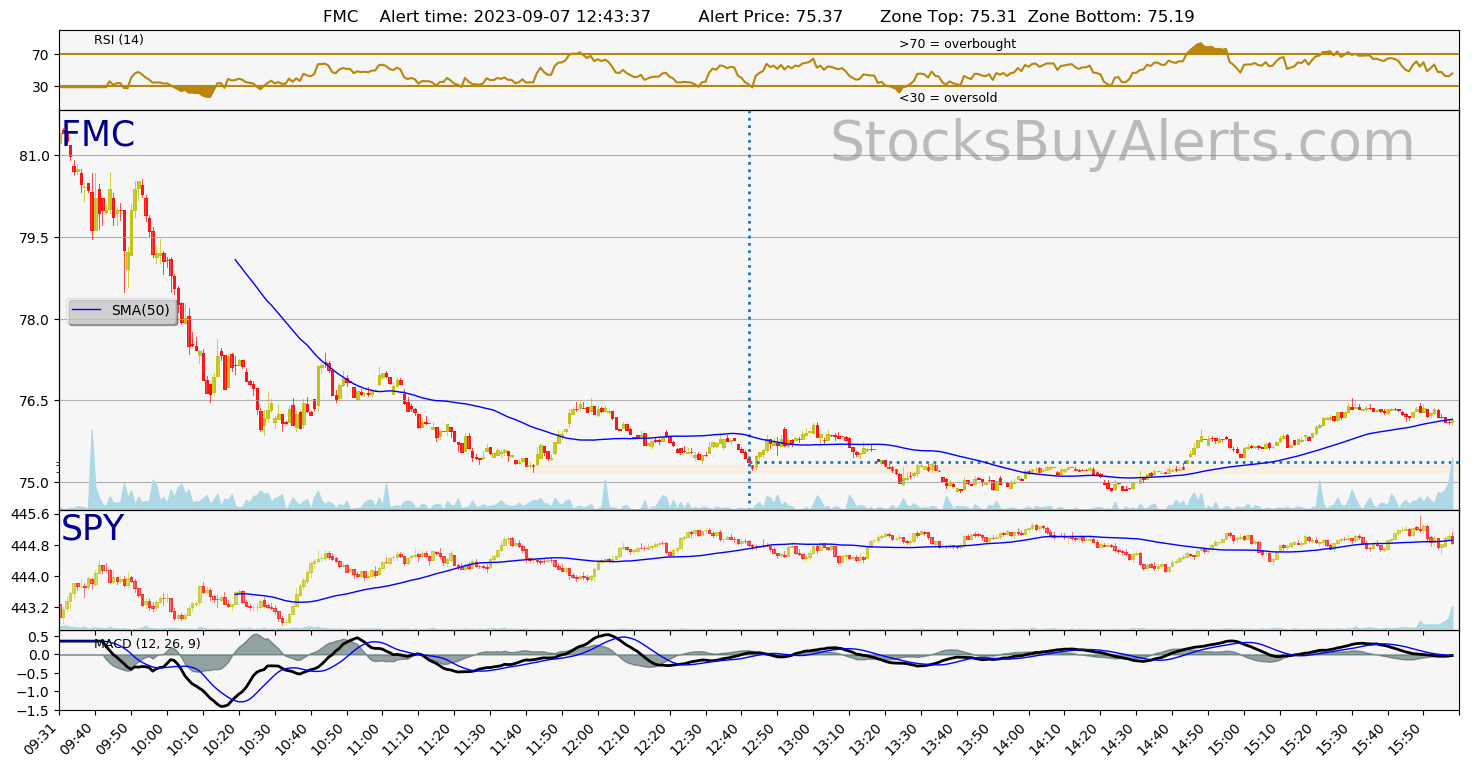Viewport: 1474px width, 768px height.
Task: Click the 445.6 SPY axis label
Action: pos(29,514)
